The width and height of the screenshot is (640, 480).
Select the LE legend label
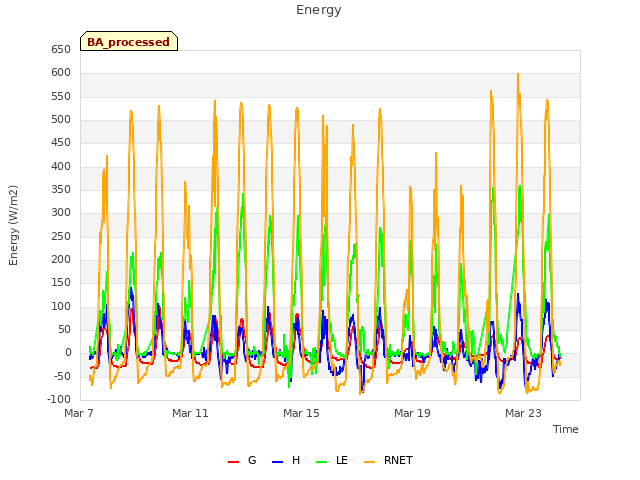coord(342,460)
